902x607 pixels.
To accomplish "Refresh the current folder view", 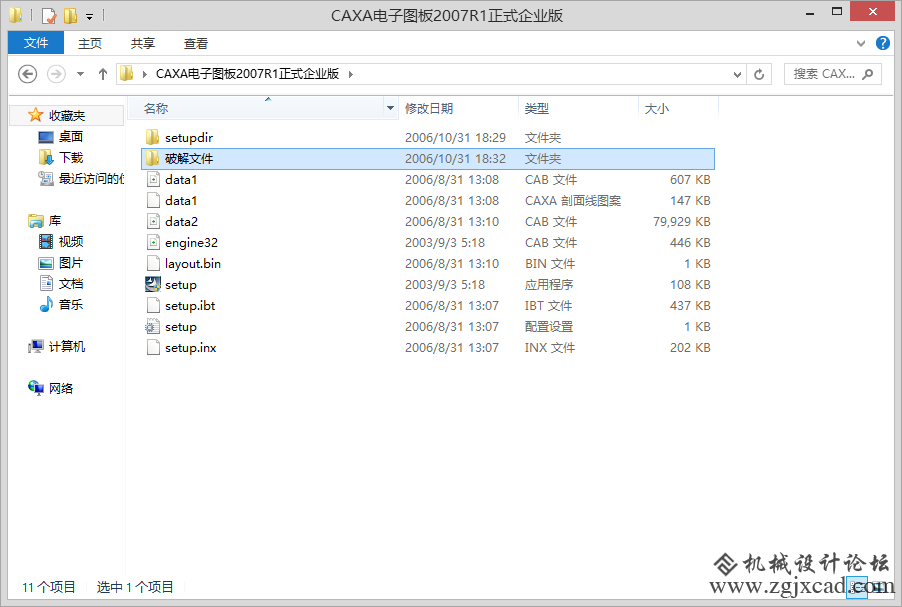I will coord(759,74).
